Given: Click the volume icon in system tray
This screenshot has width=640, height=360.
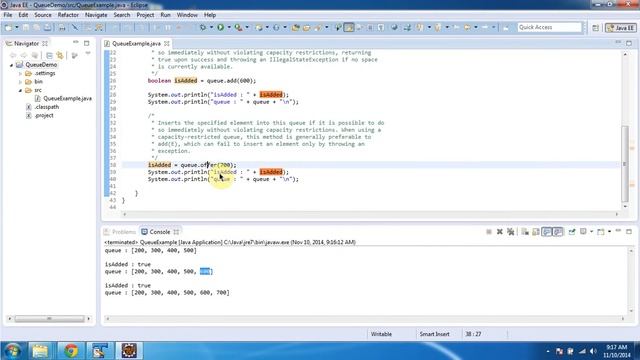Looking at the screenshot, I should (x=593, y=351).
